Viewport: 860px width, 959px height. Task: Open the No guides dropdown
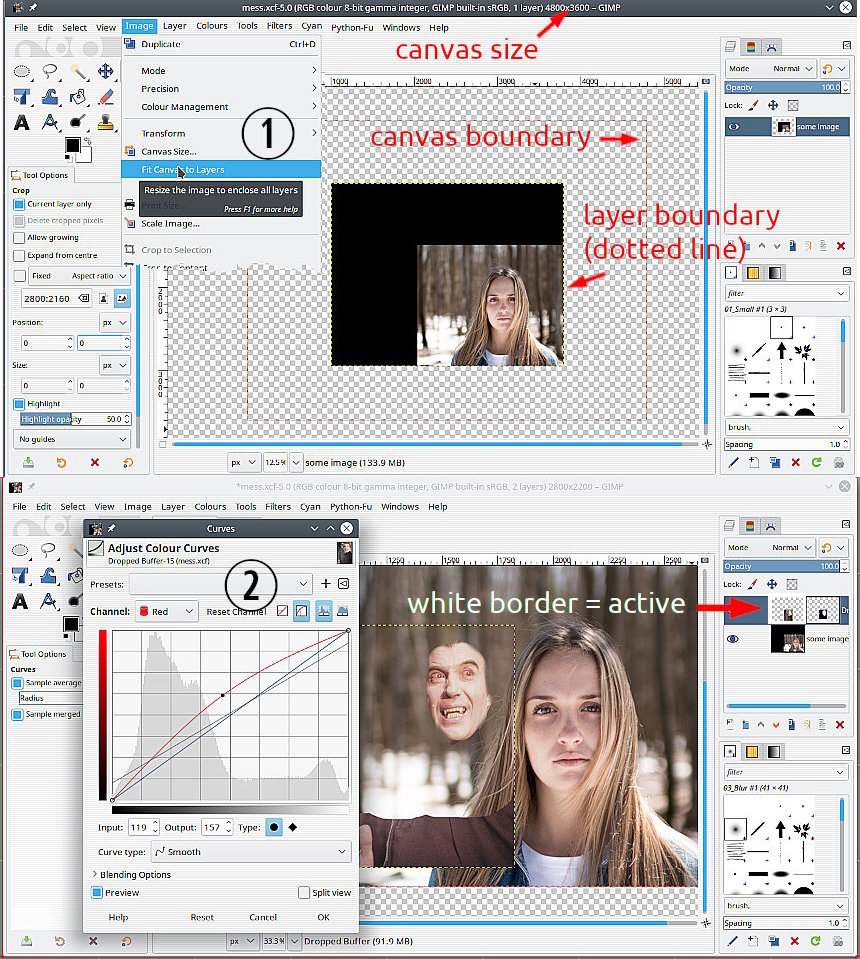coord(72,439)
